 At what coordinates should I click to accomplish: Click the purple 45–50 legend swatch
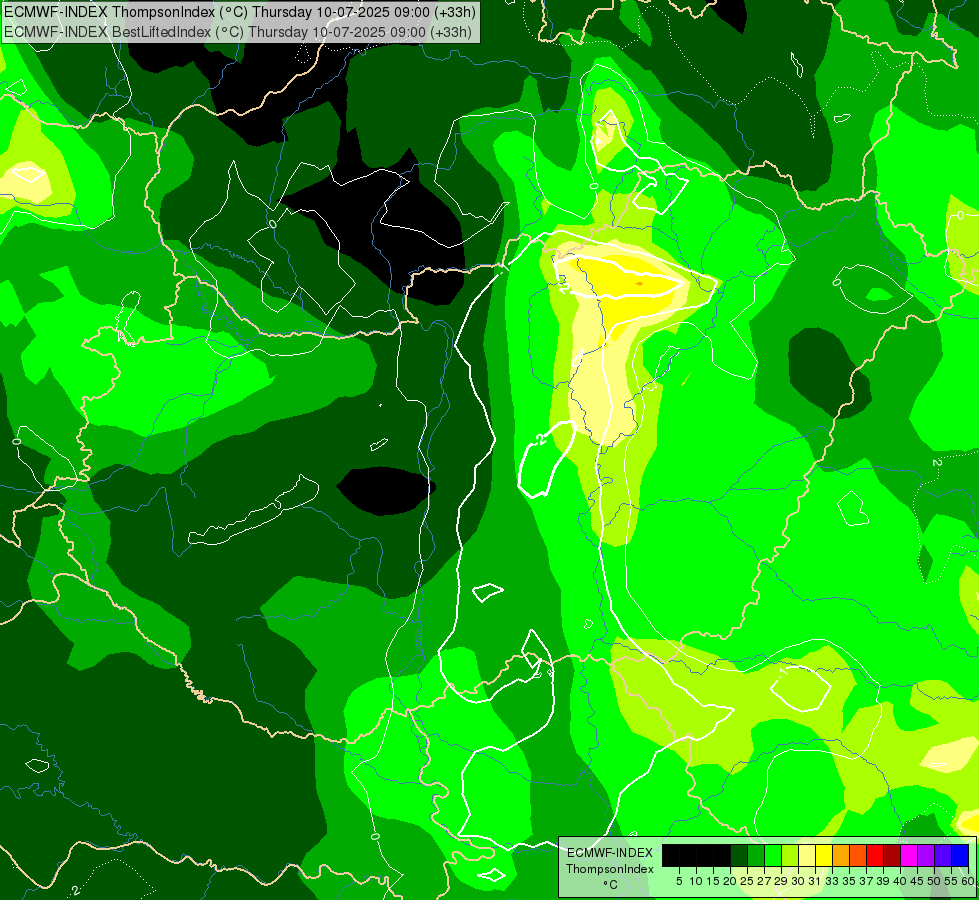pyautogui.click(x=926, y=855)
